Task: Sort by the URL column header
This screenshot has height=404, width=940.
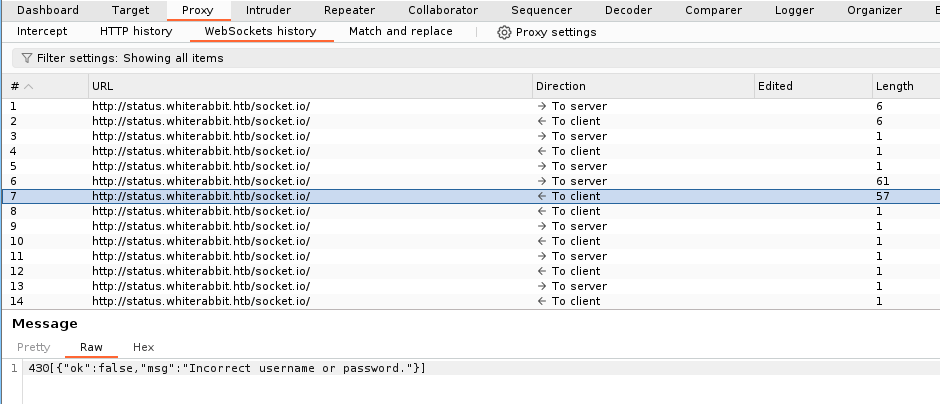Action: (x=102, y=86)
